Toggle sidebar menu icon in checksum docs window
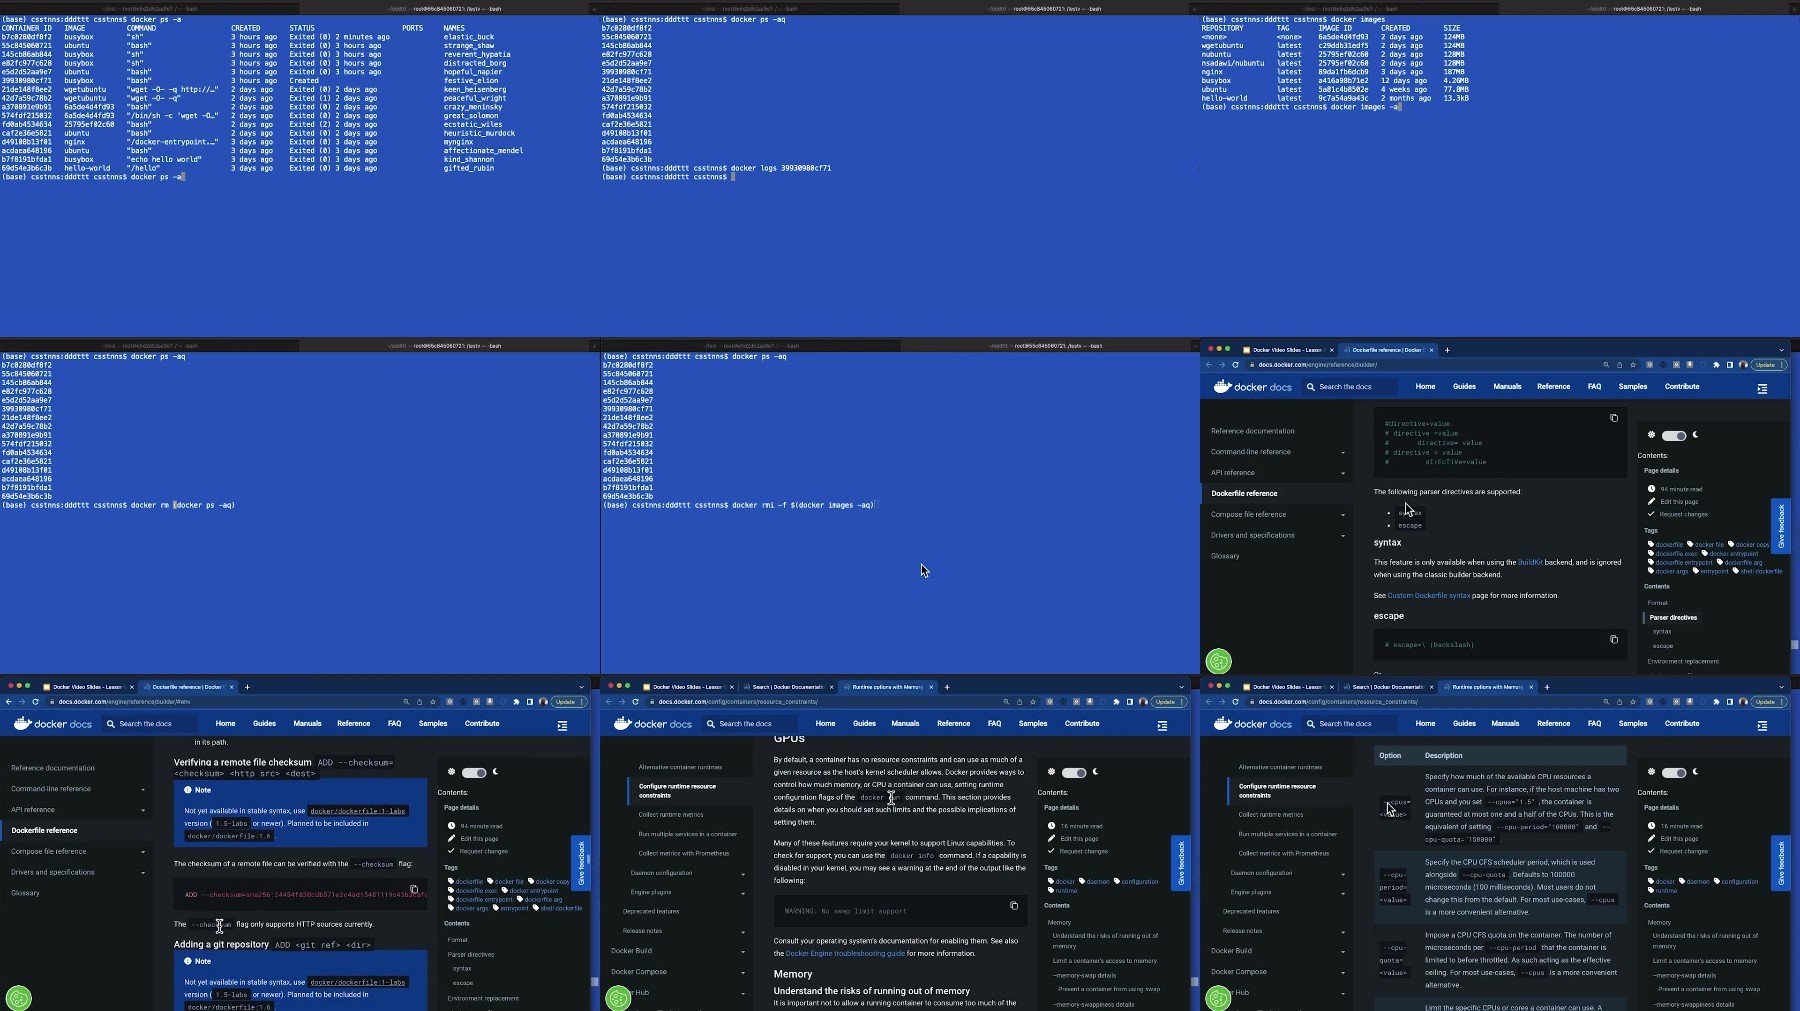This screenshot has height=1011, width=1800. click(562, 725)
